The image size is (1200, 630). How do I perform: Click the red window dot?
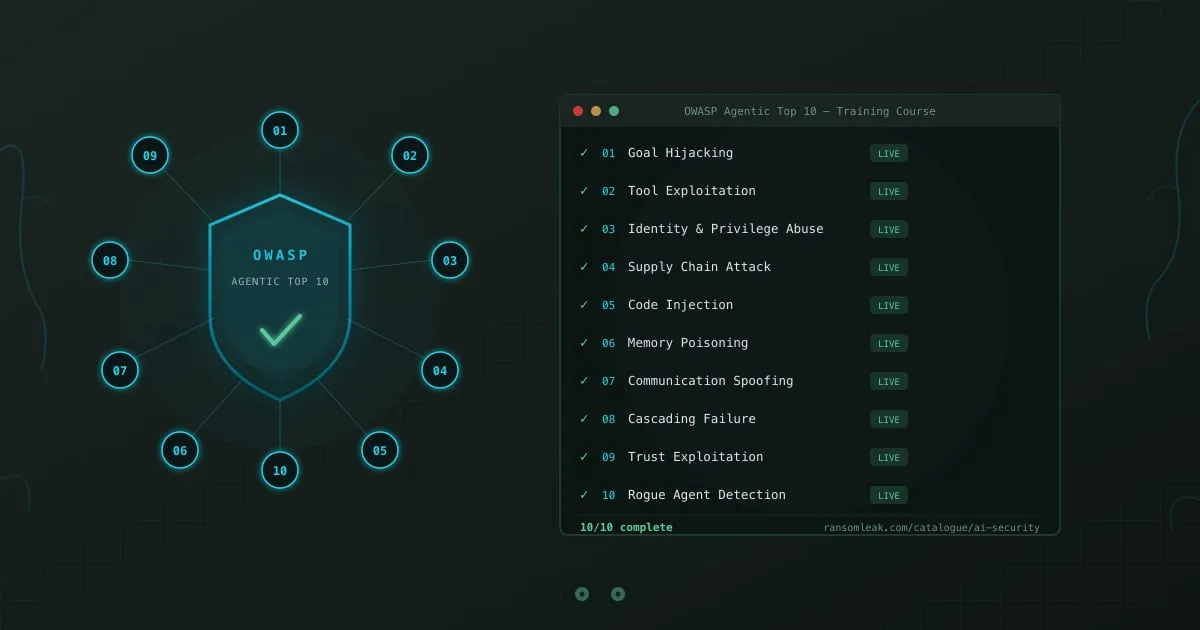(578, 111)
